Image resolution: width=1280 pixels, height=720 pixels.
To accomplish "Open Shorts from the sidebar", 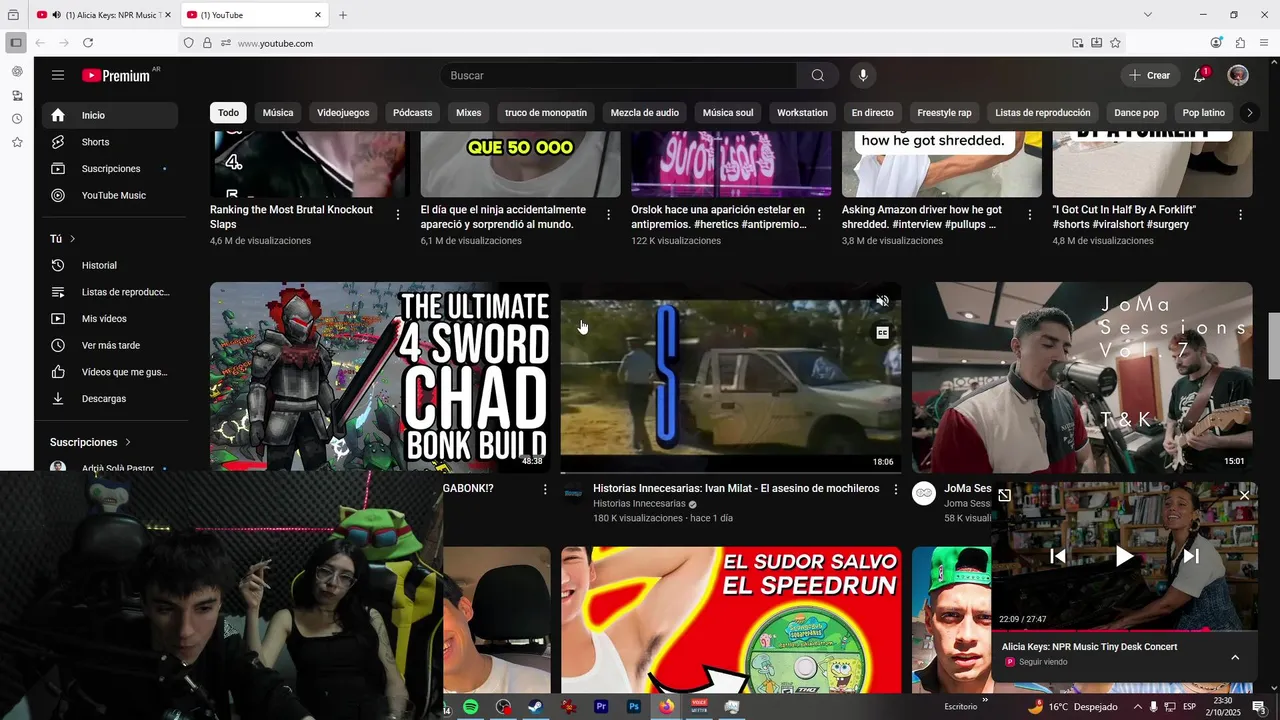I will [x=110, y=142].
